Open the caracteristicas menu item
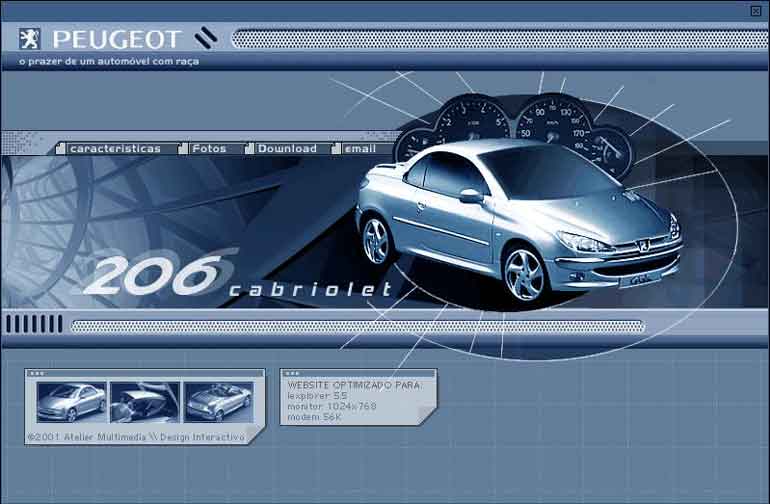This screenshot has height=504, width=770. point(115,148)
